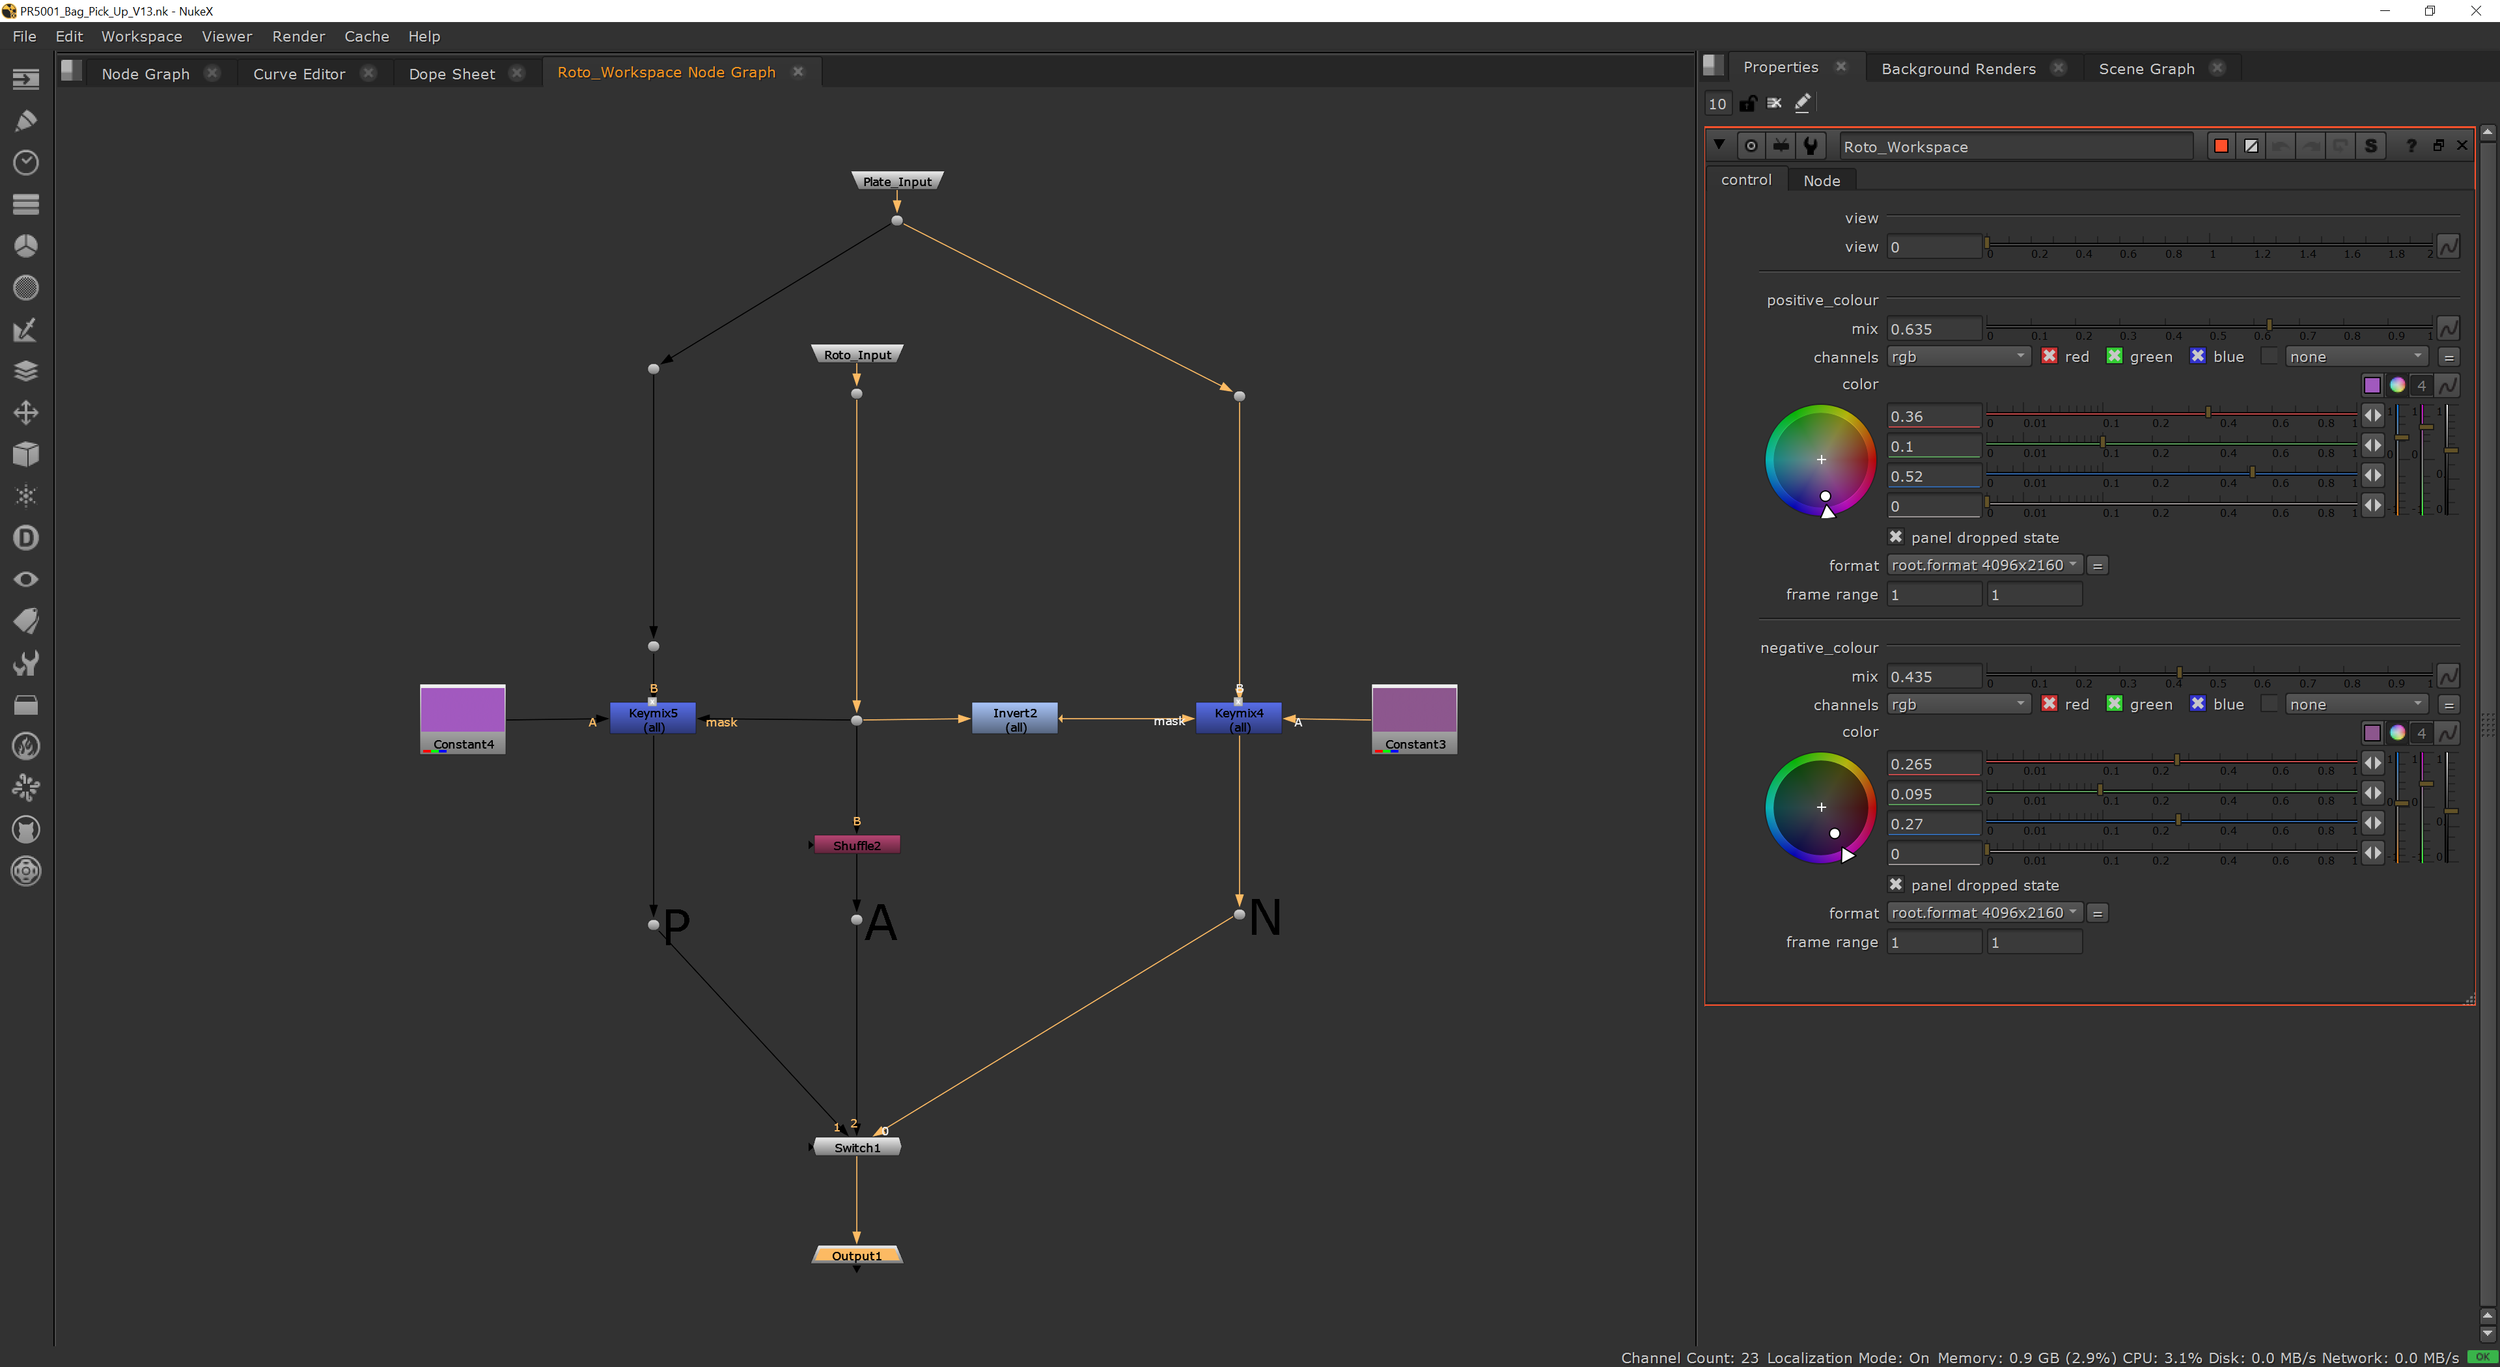Click the equals button beside positive_colour channels
This screenshot has height=1367, width=2500.
click(2449, 357)
